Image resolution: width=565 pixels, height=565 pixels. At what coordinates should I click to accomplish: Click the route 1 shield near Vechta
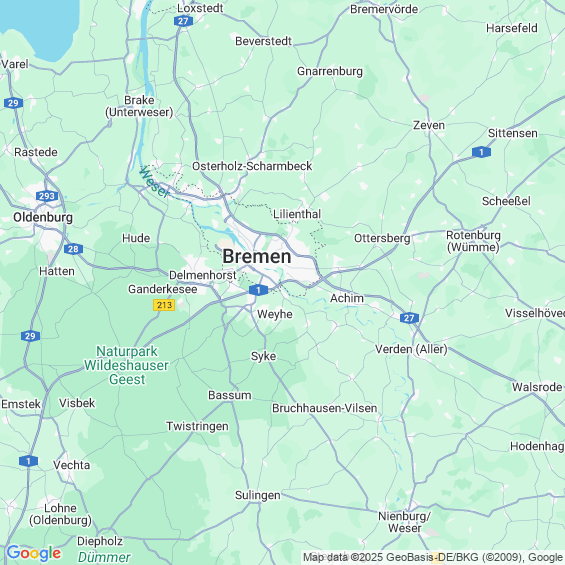(x=28, y=461)
